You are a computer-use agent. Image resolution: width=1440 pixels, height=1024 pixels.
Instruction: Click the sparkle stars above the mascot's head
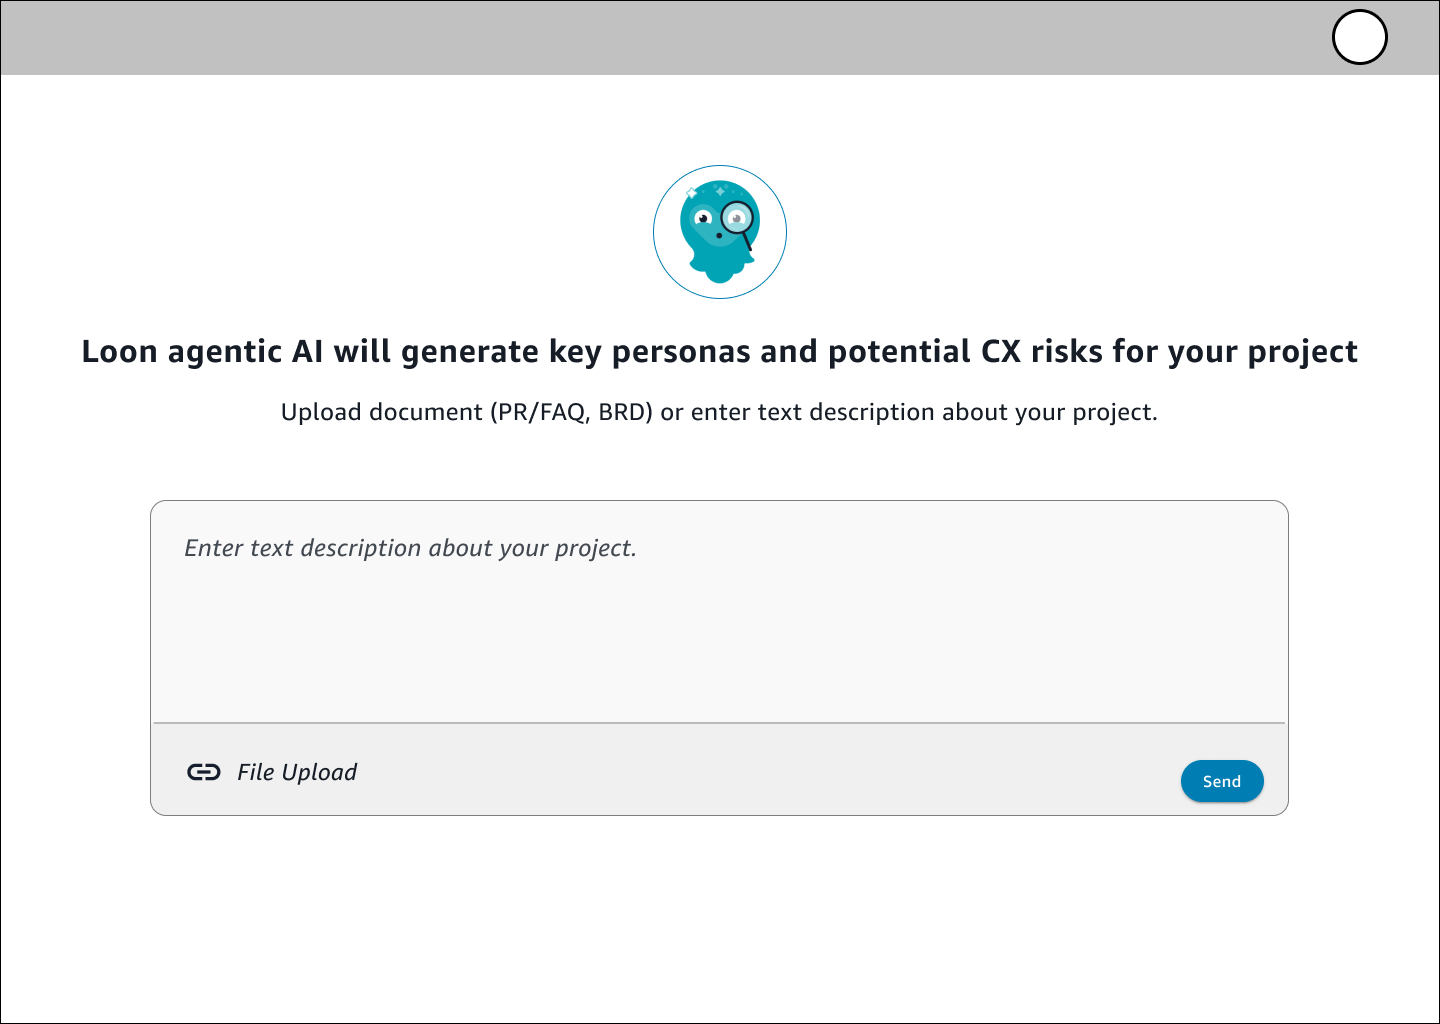pyautogui.click(x=718, y=189)
